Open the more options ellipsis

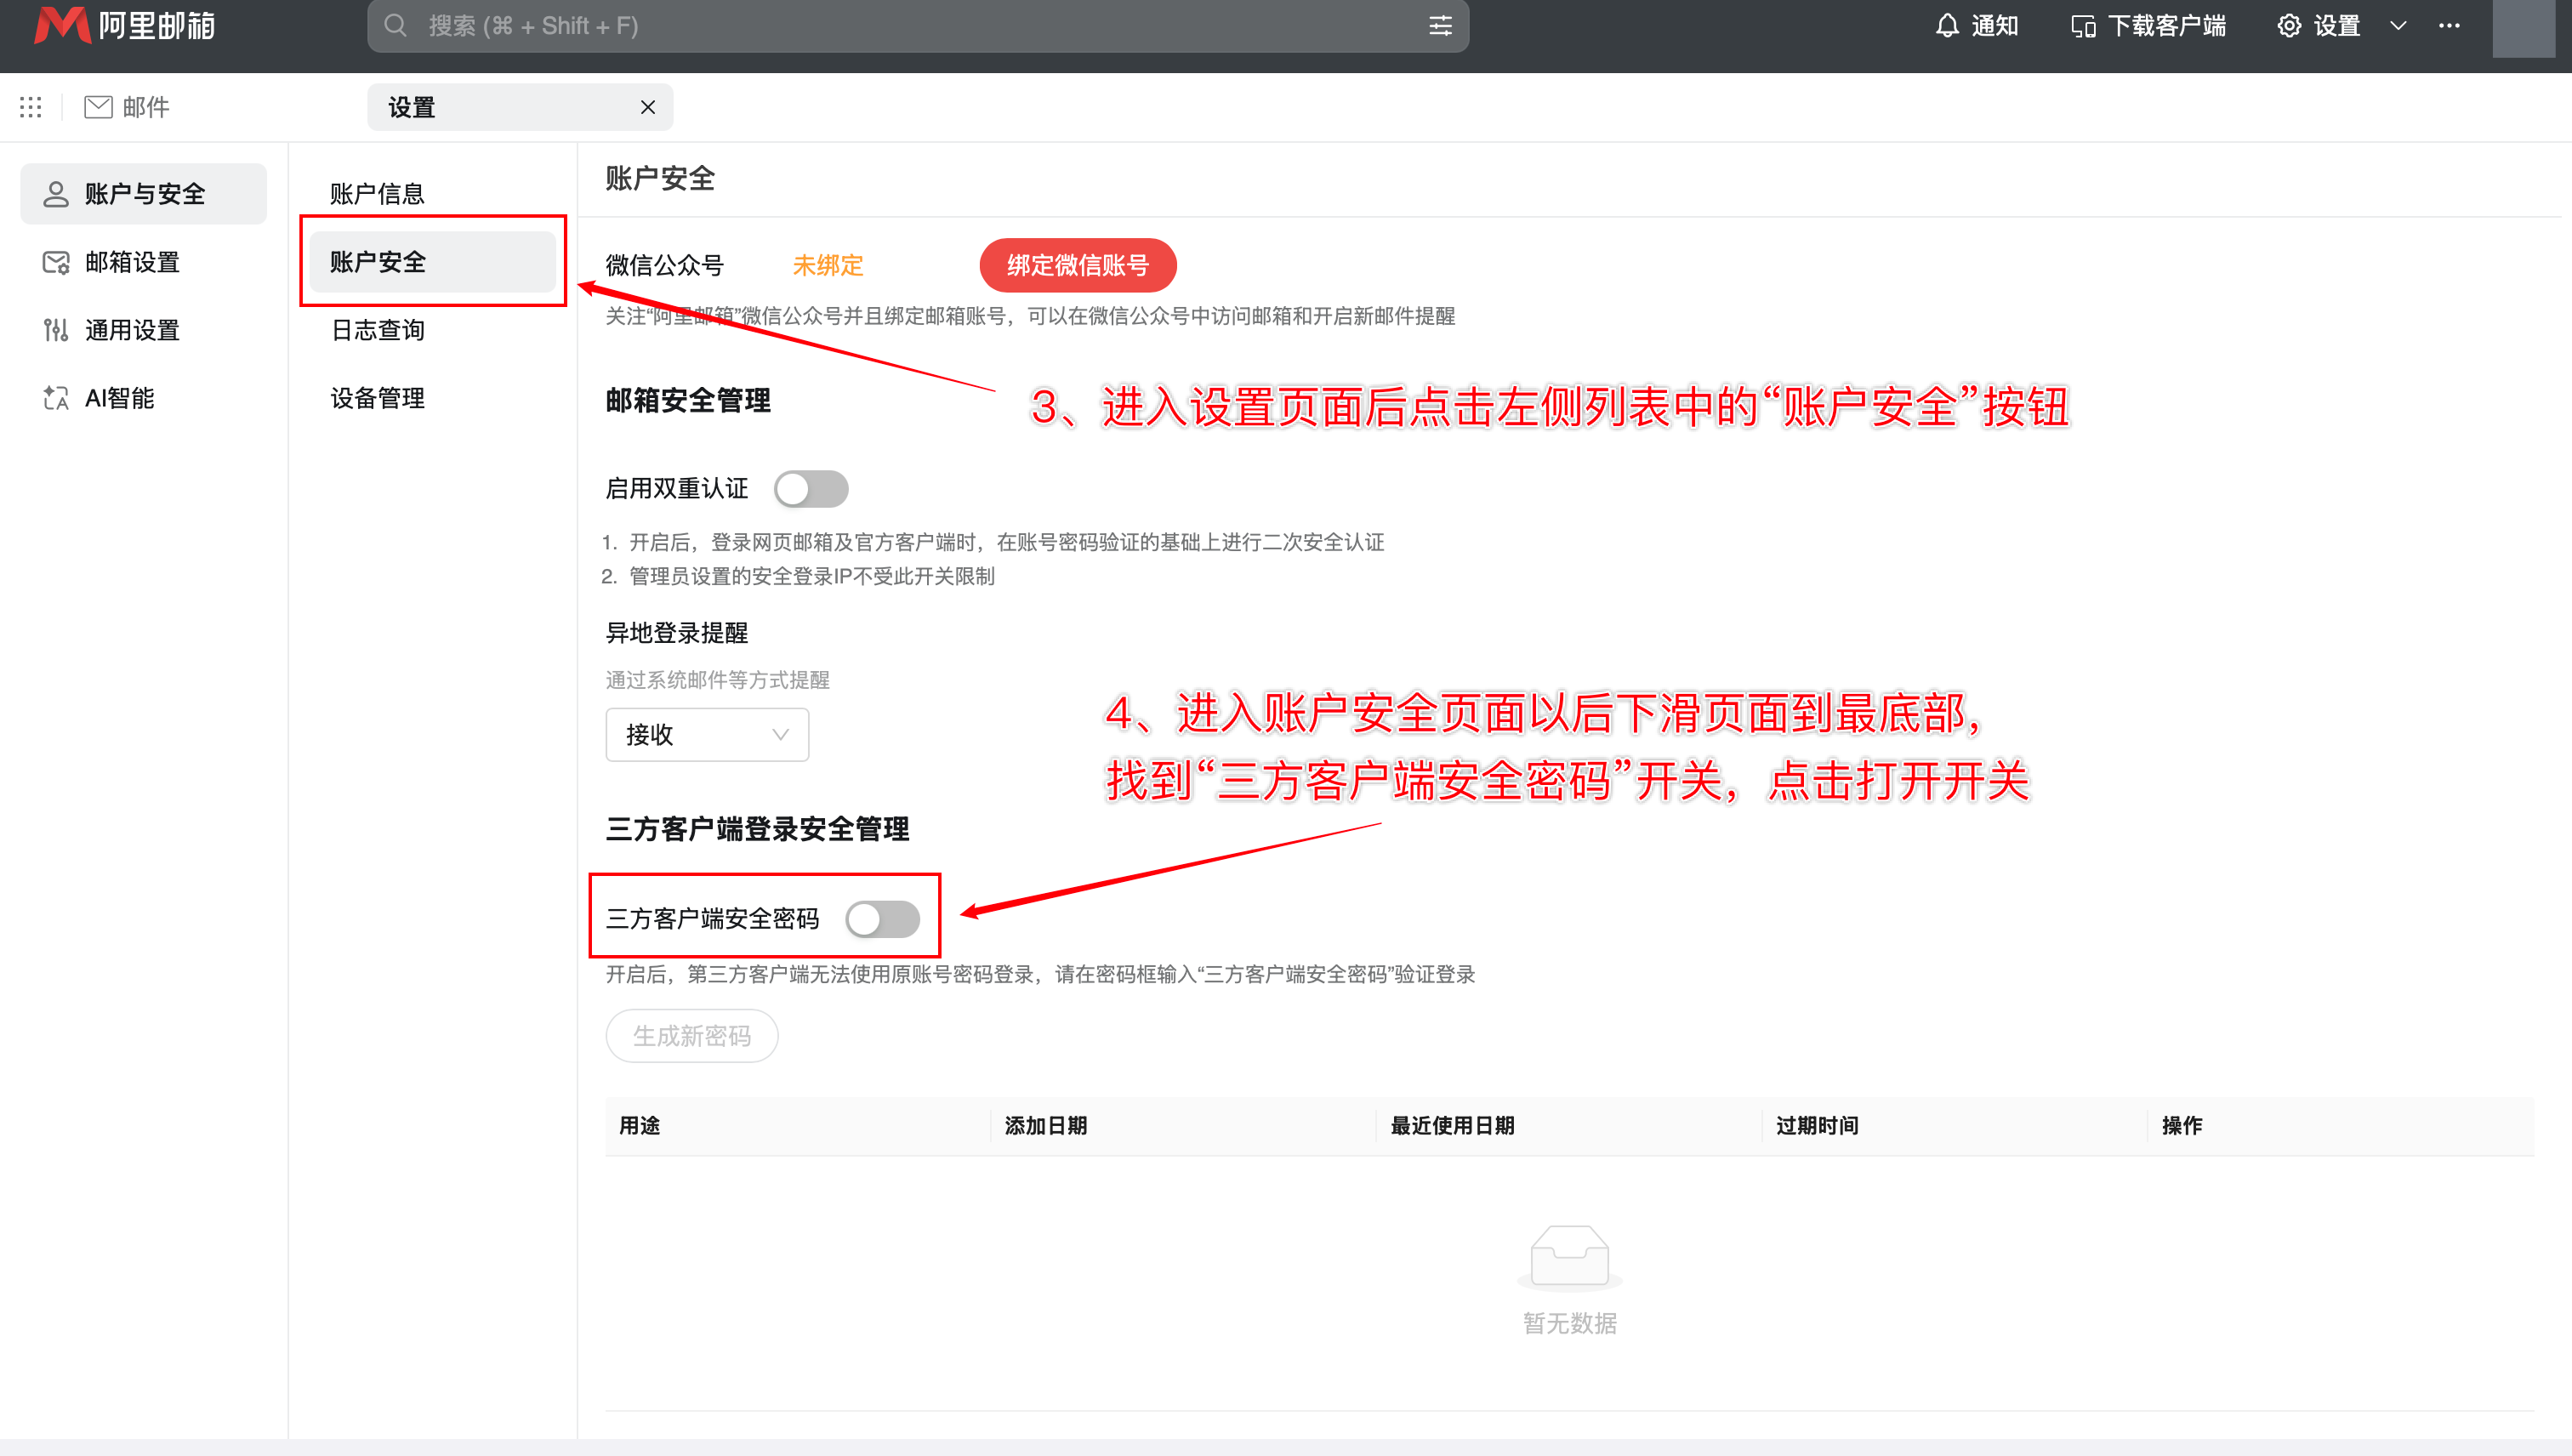point(2449,25)
